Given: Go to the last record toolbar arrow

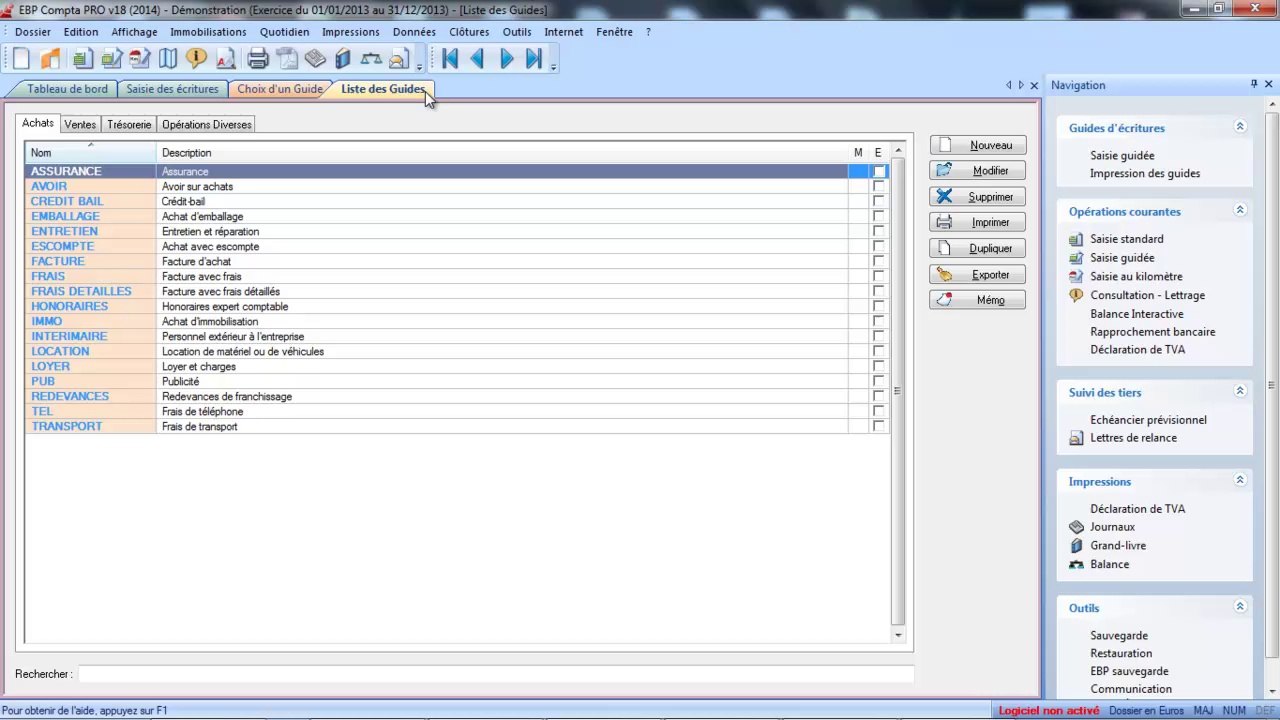Looking at the screenshot, I should pos(534,59).
